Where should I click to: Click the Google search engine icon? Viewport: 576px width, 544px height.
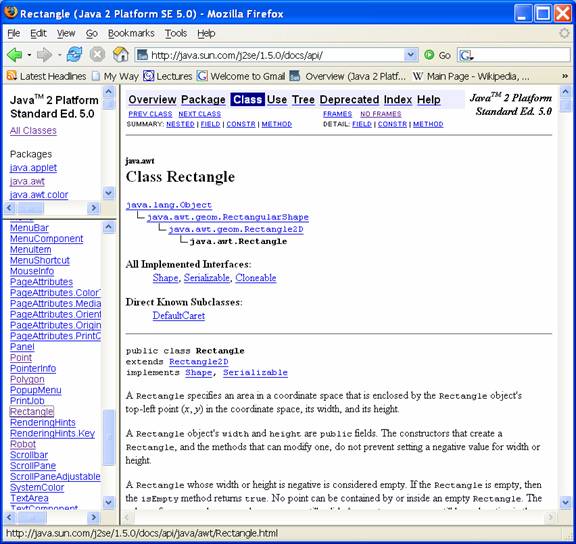pos(465,55)
